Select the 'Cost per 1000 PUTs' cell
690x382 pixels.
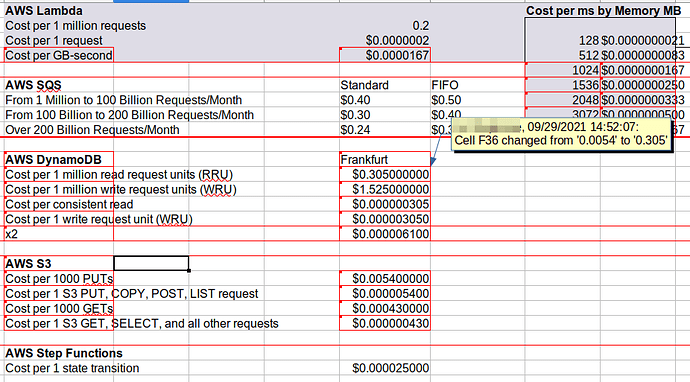[x=59, y=279]
